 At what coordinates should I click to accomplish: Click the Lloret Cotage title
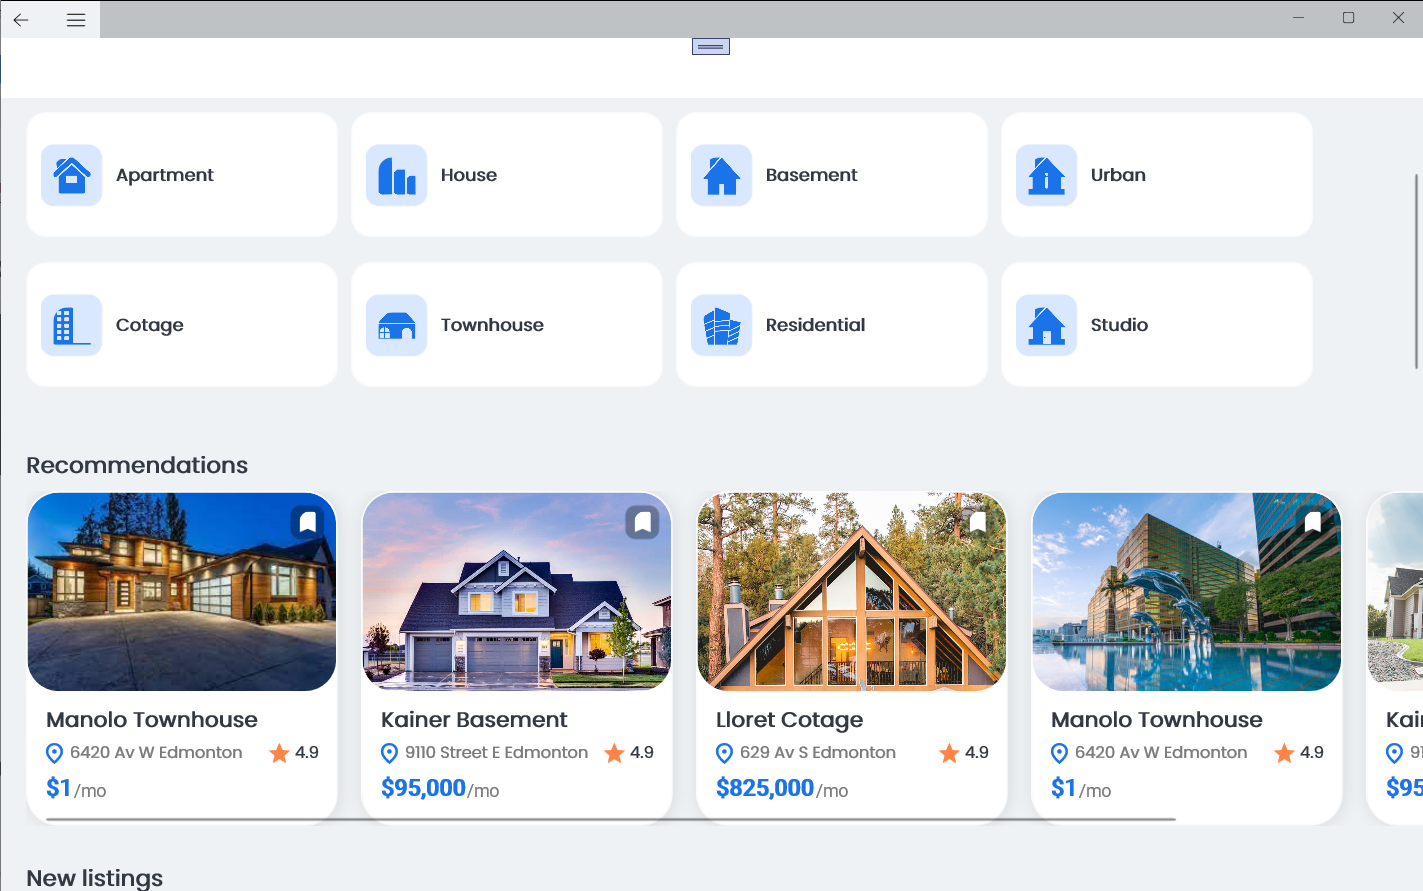point(789,720)
